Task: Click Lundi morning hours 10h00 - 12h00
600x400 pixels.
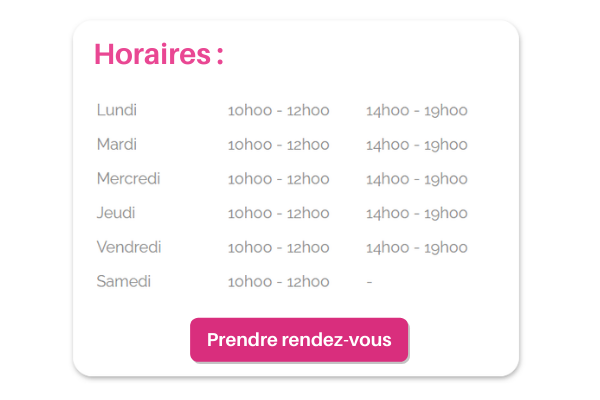Action: pos(278,111)
